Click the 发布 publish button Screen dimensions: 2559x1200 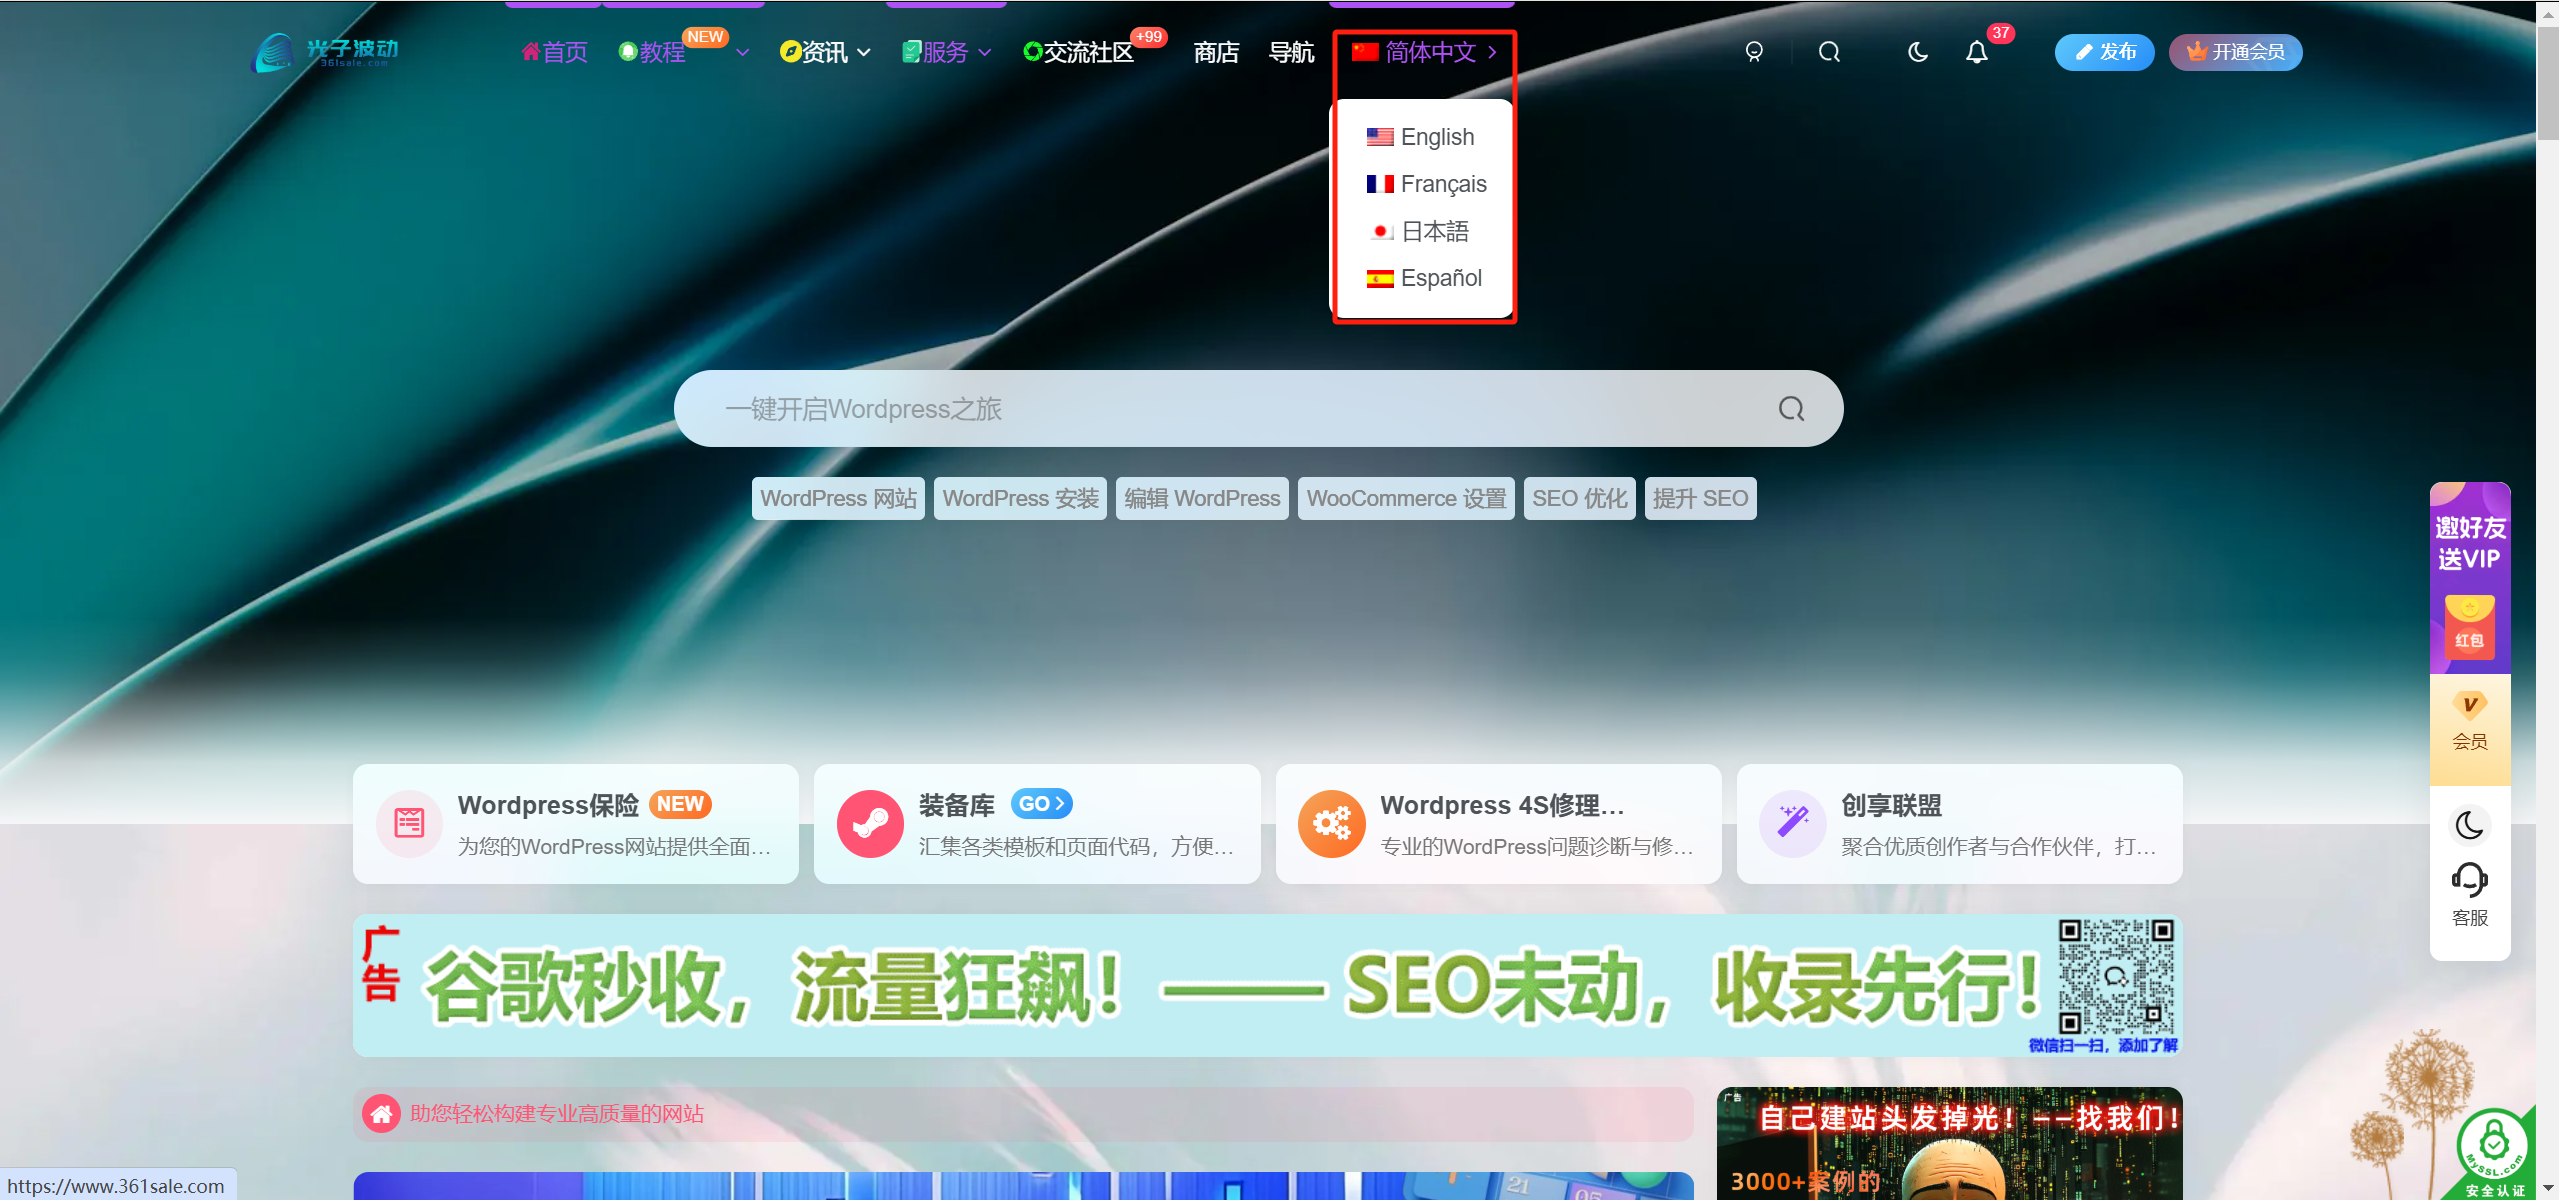(x=2104, y=52)
